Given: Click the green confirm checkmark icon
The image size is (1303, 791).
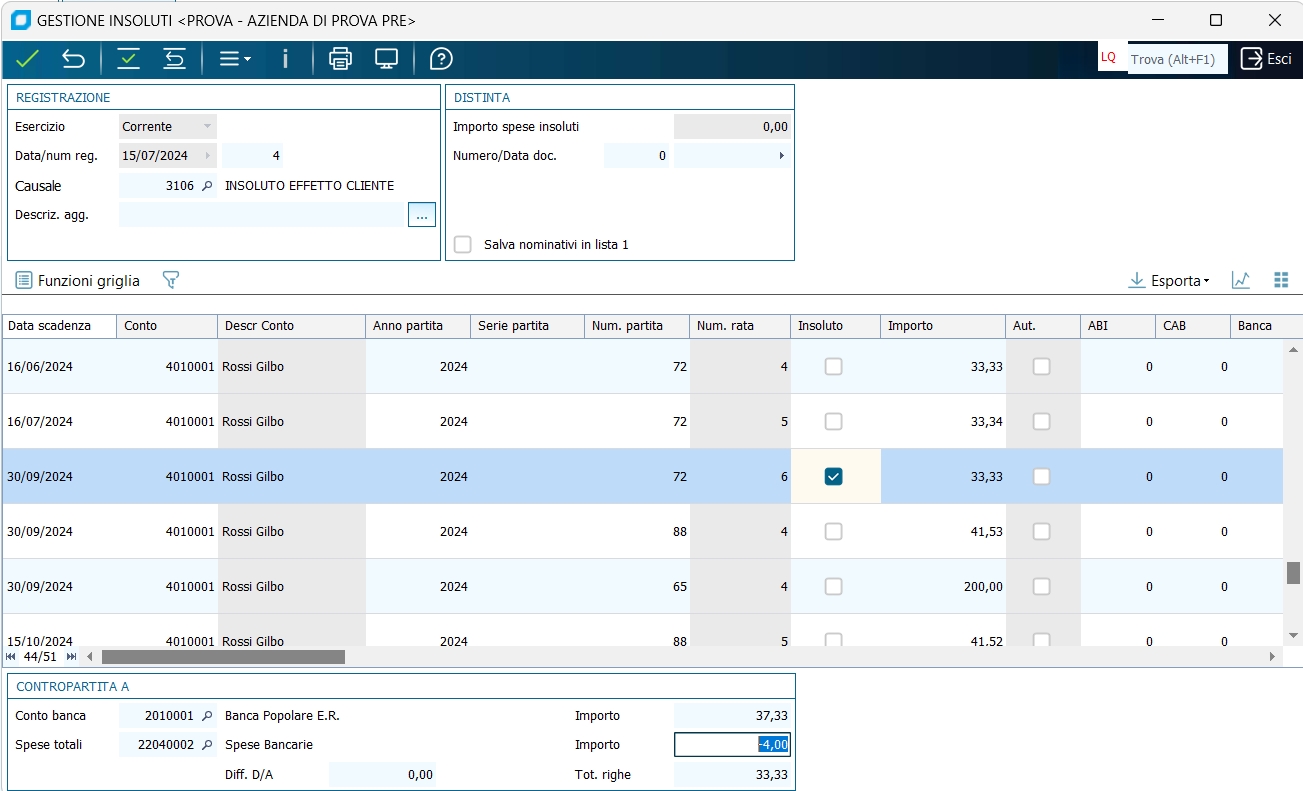Looking at the screenshot, I should click(27, 59).
